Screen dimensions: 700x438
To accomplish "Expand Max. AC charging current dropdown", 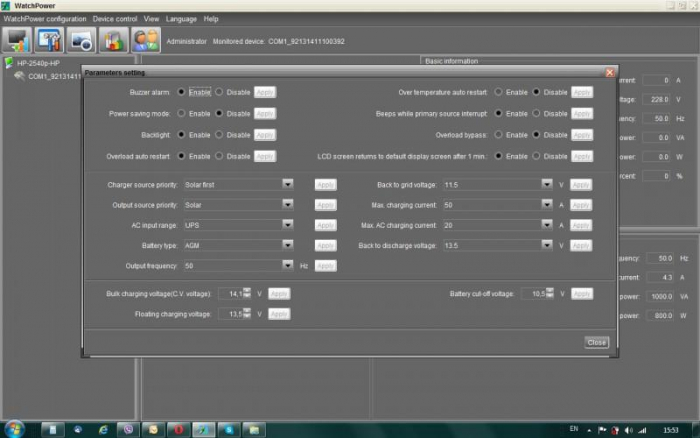I will point(547,225).
